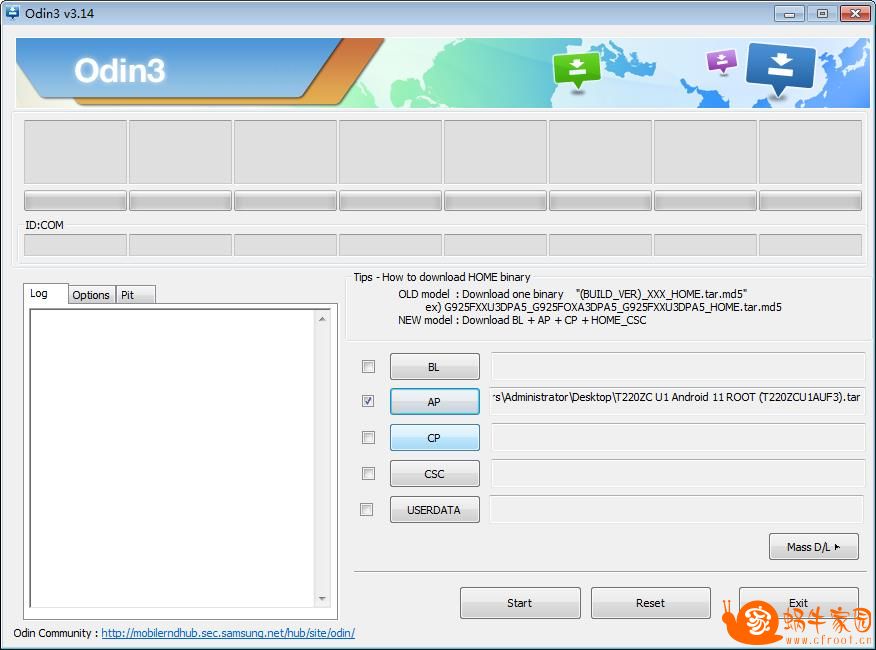Open the Mass D/L submenu
The height and width of the screenshot is (650, 876).
813,547
